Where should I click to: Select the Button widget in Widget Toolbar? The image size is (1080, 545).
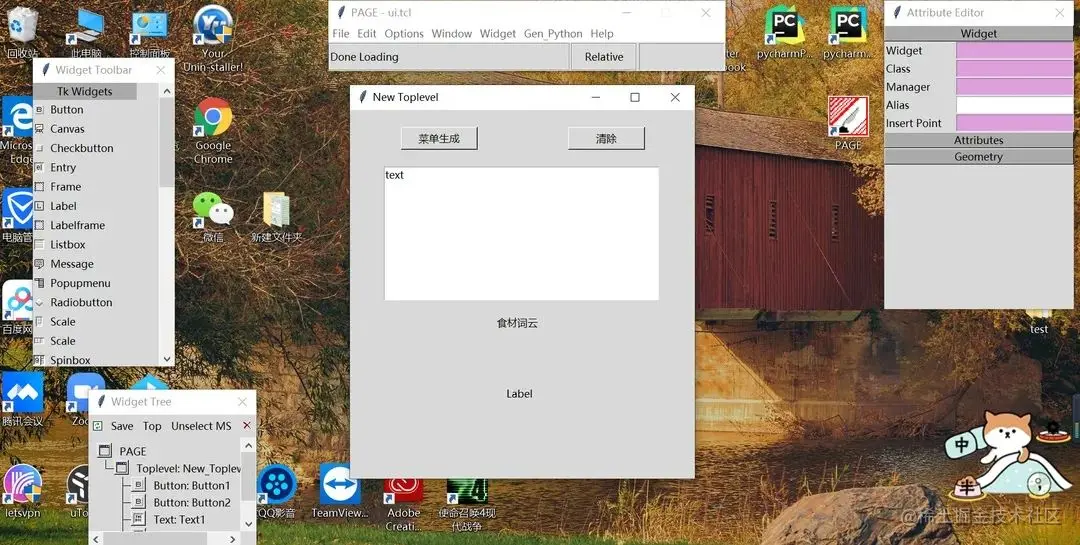click(67, 110)
